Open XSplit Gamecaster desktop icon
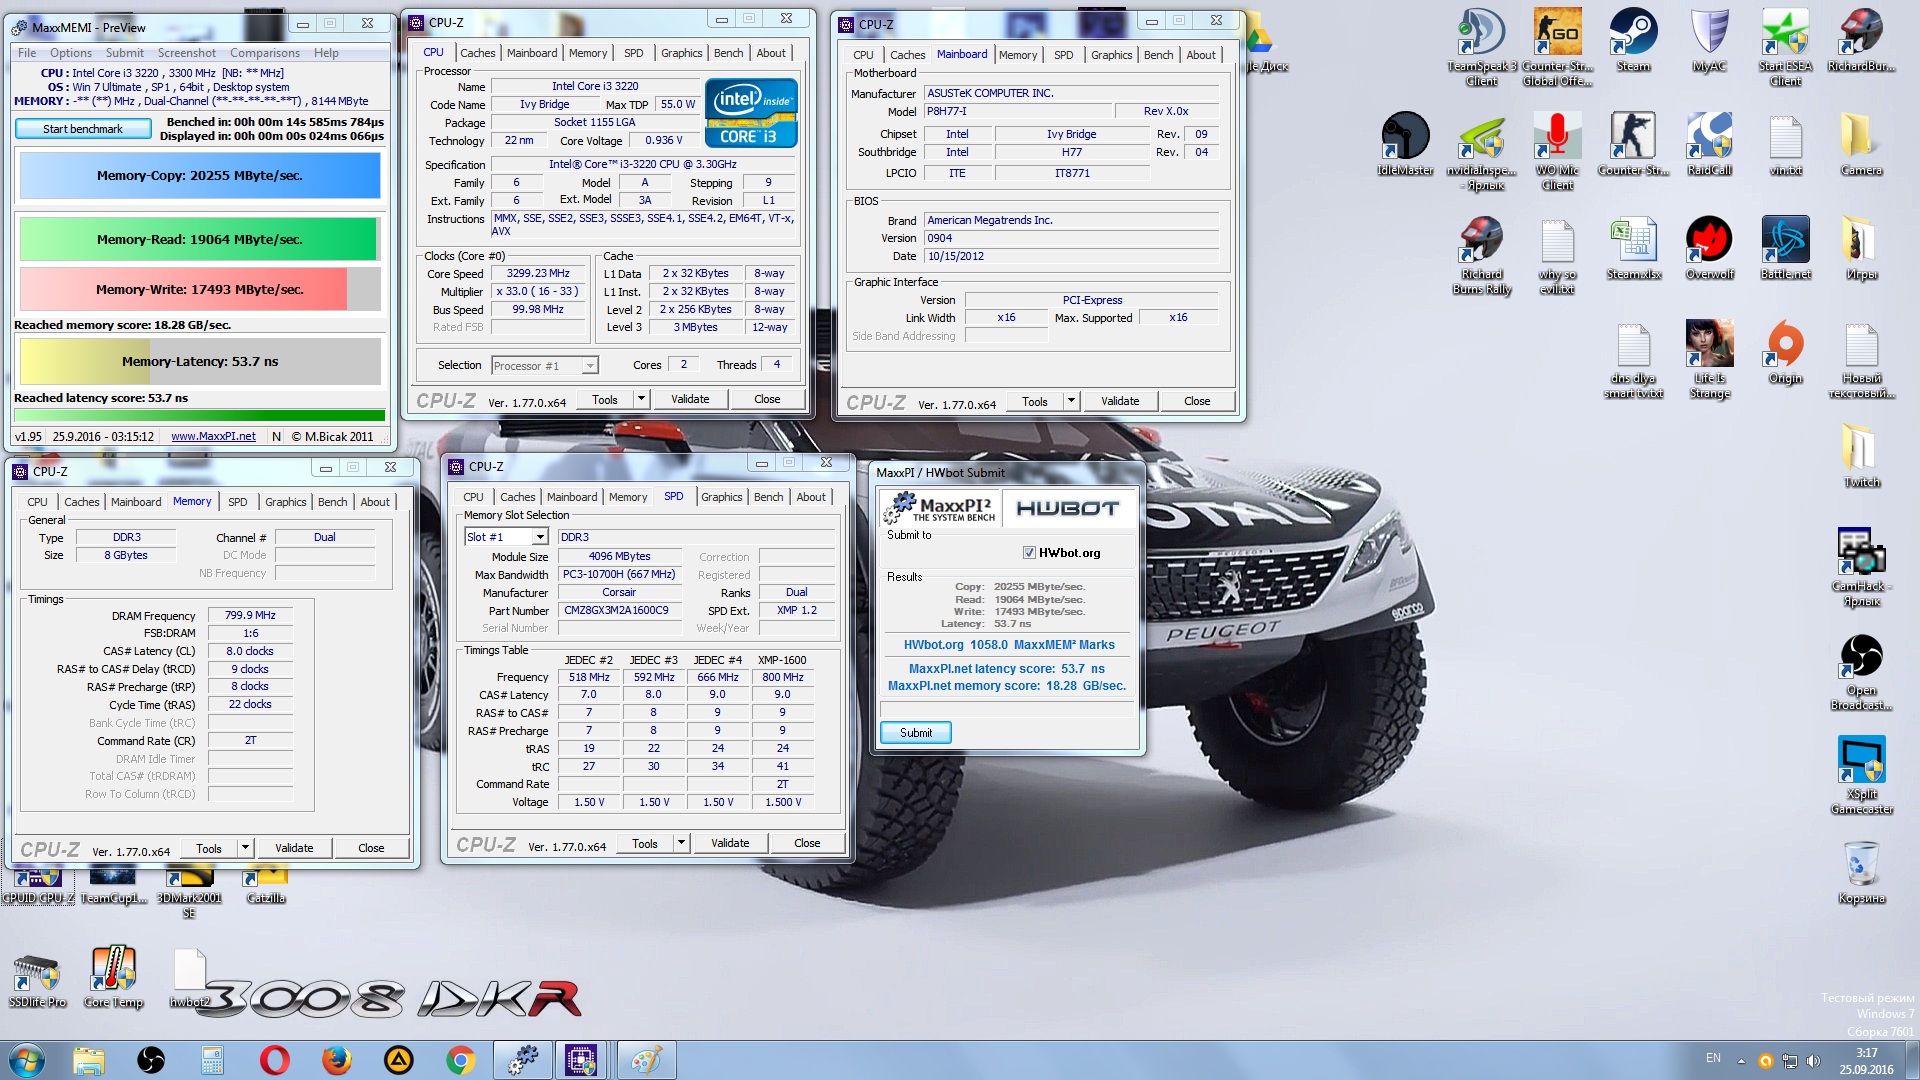 tap(1861, 774)
